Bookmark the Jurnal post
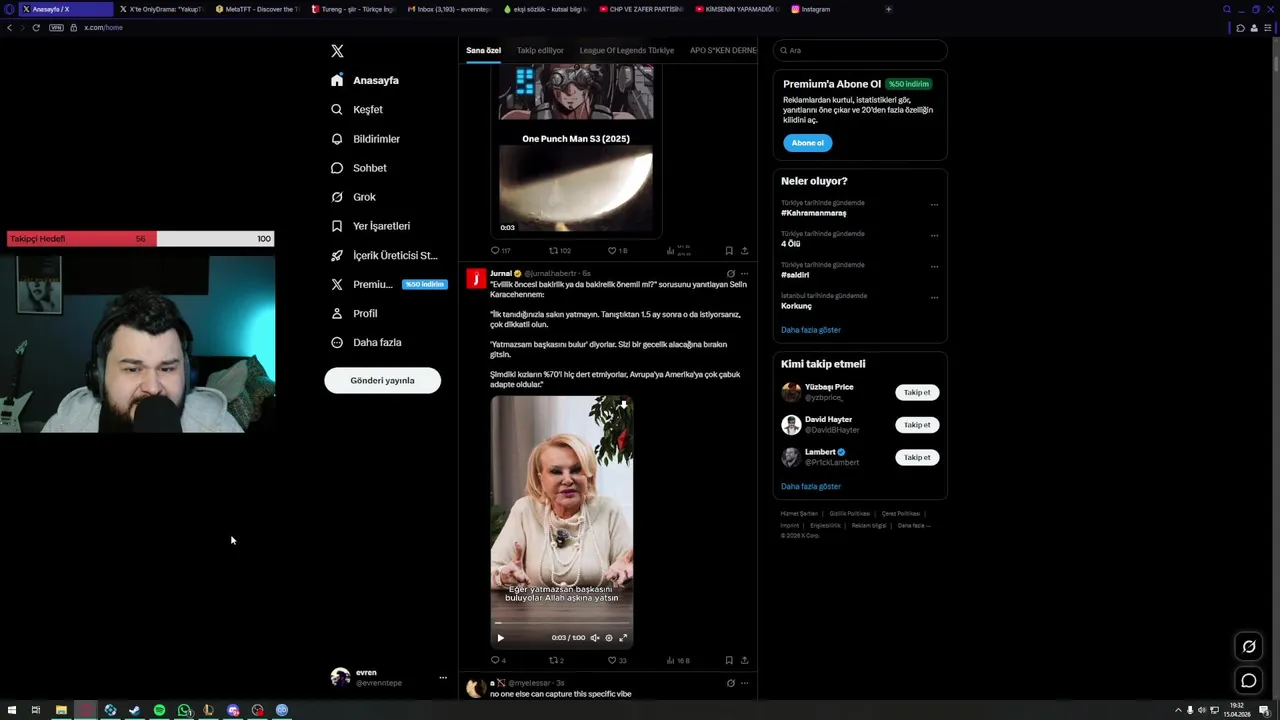The width and height of the screenshot is (1280, 720). coord(729,660)
